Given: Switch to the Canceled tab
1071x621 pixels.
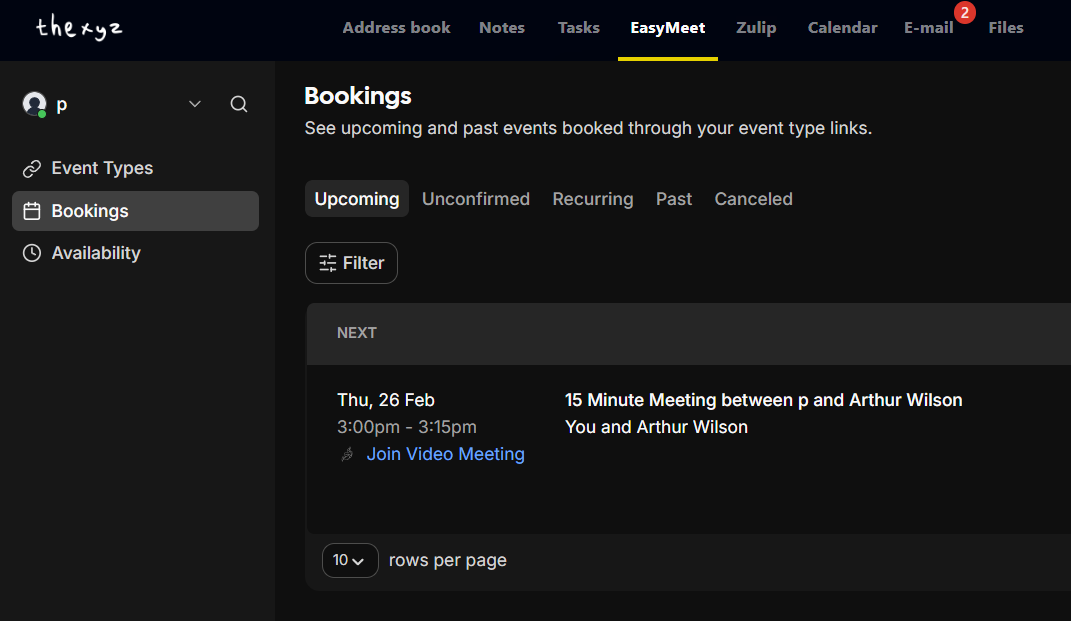Looking at the screenshot, I should click(x=753, y=198).
